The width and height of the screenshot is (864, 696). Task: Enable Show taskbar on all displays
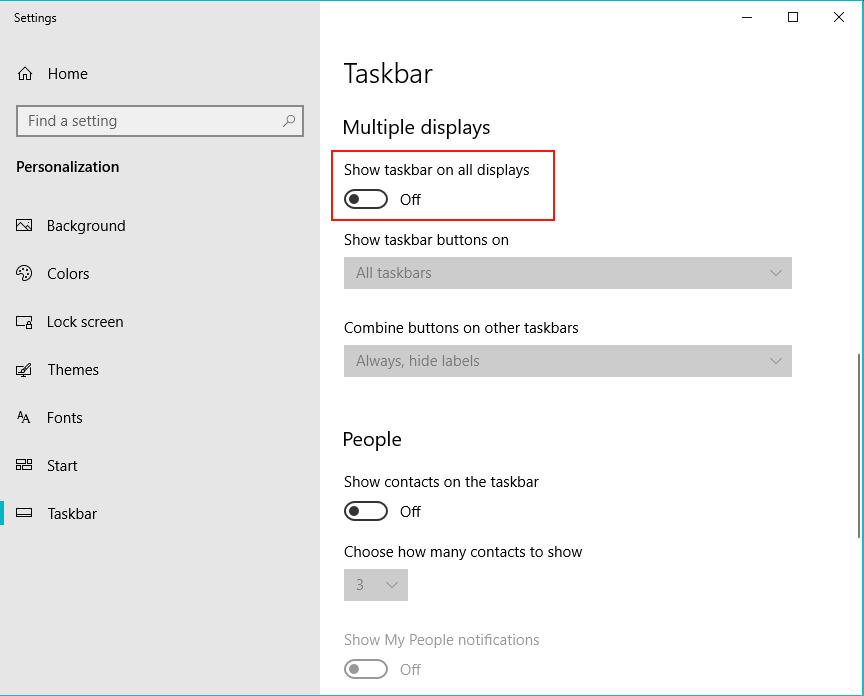365,199
